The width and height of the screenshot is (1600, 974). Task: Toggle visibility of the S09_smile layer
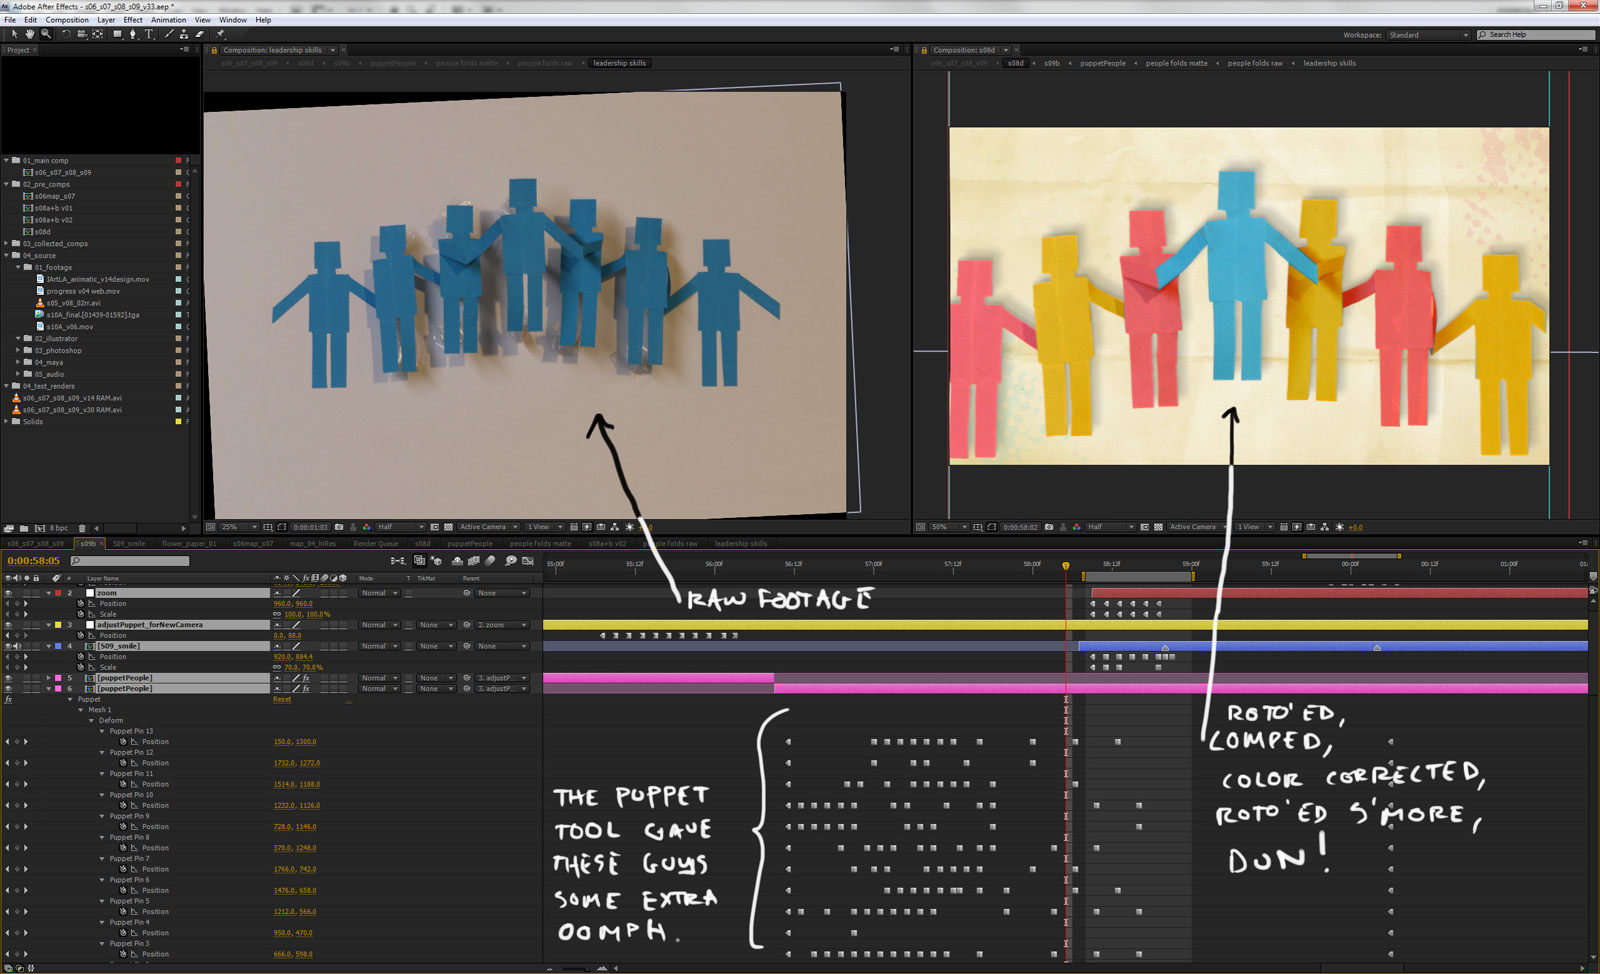pos(8,646)
